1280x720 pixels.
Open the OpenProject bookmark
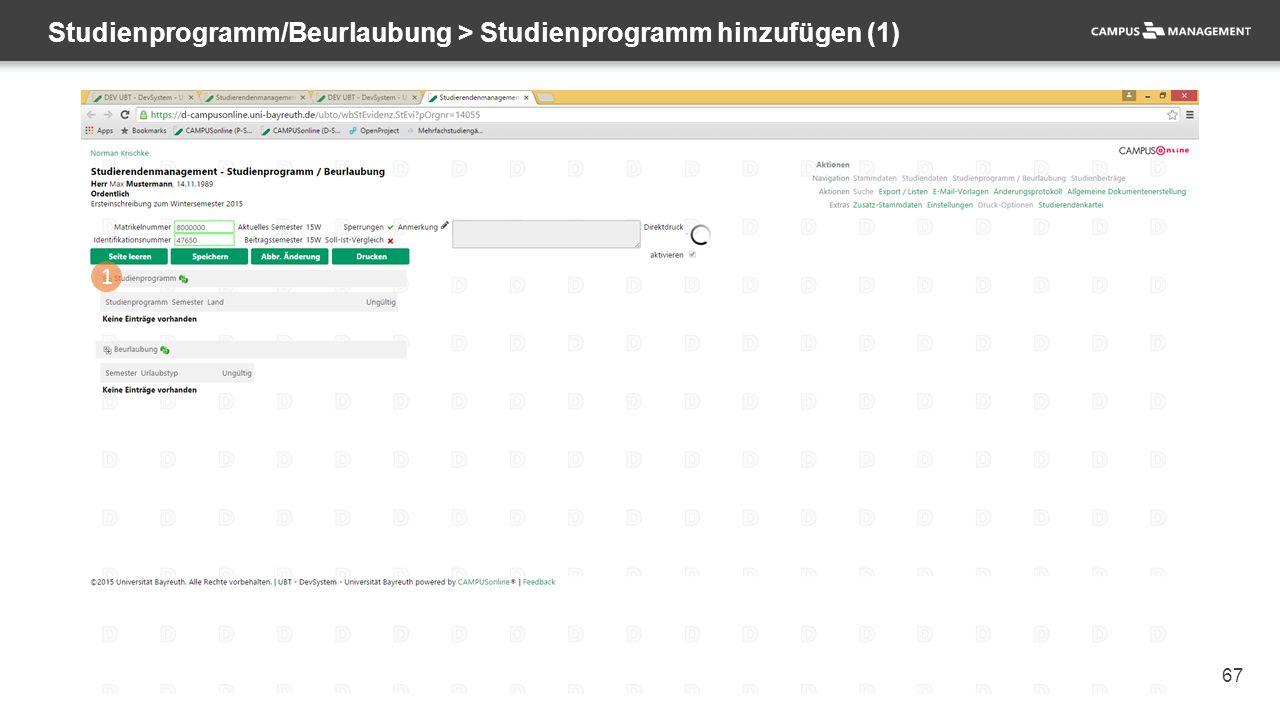click(373, 130)
